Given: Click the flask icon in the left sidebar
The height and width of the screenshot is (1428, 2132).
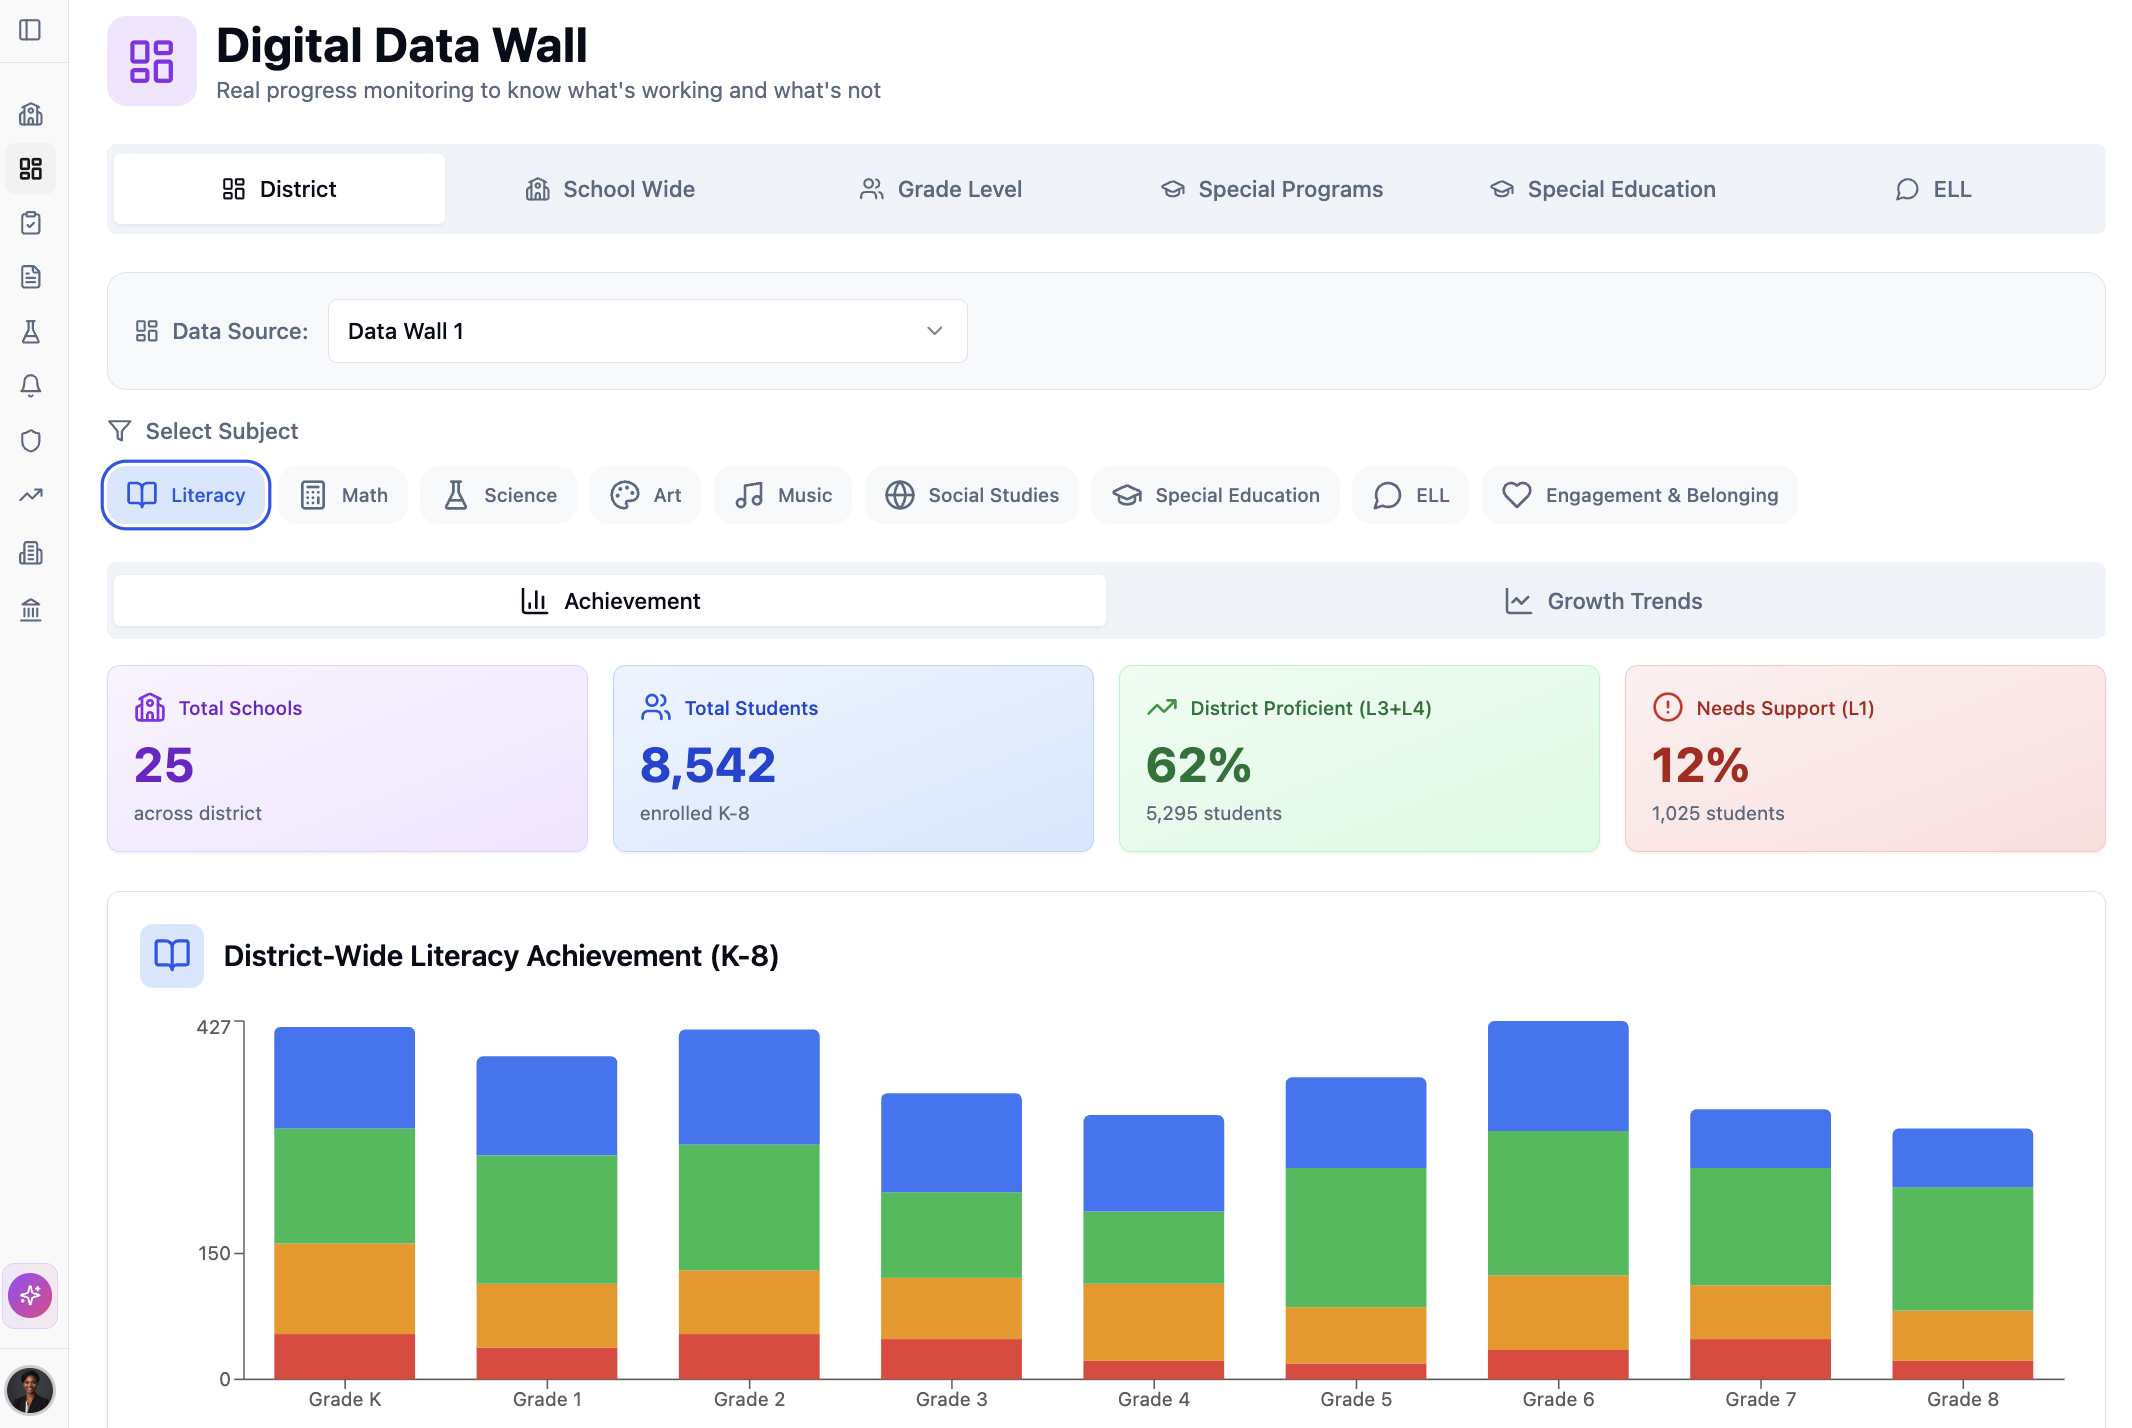Looking at the screenshot, I should [31, 332].
